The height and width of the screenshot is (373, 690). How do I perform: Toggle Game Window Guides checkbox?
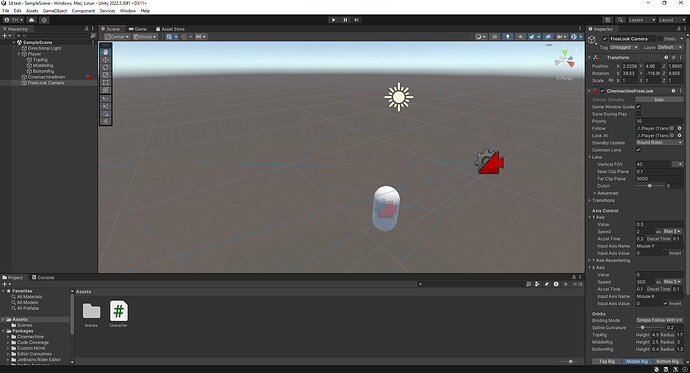pyautogui.click(x=639, y=106)
